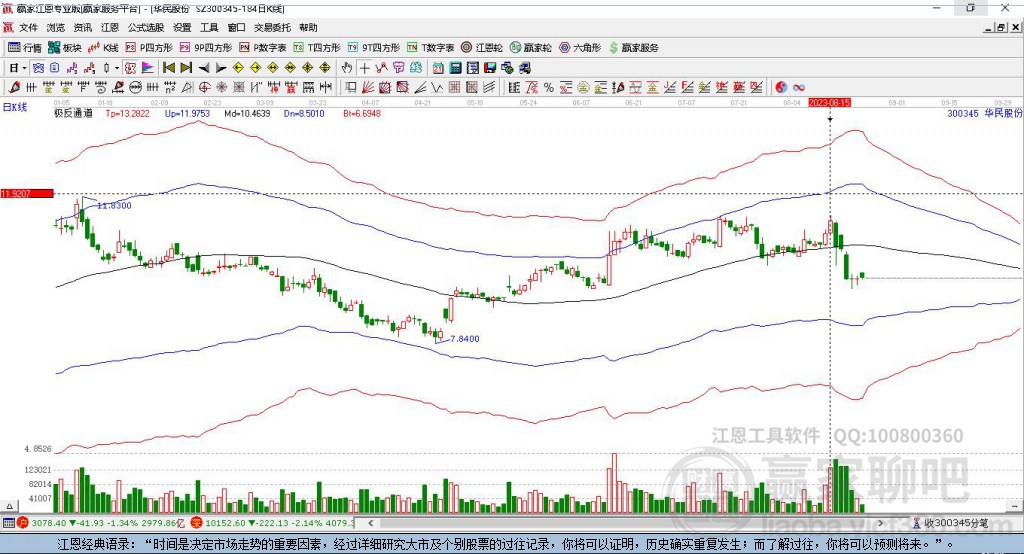Open the calculator icon
1024x554 pixels.
(455, 68)
